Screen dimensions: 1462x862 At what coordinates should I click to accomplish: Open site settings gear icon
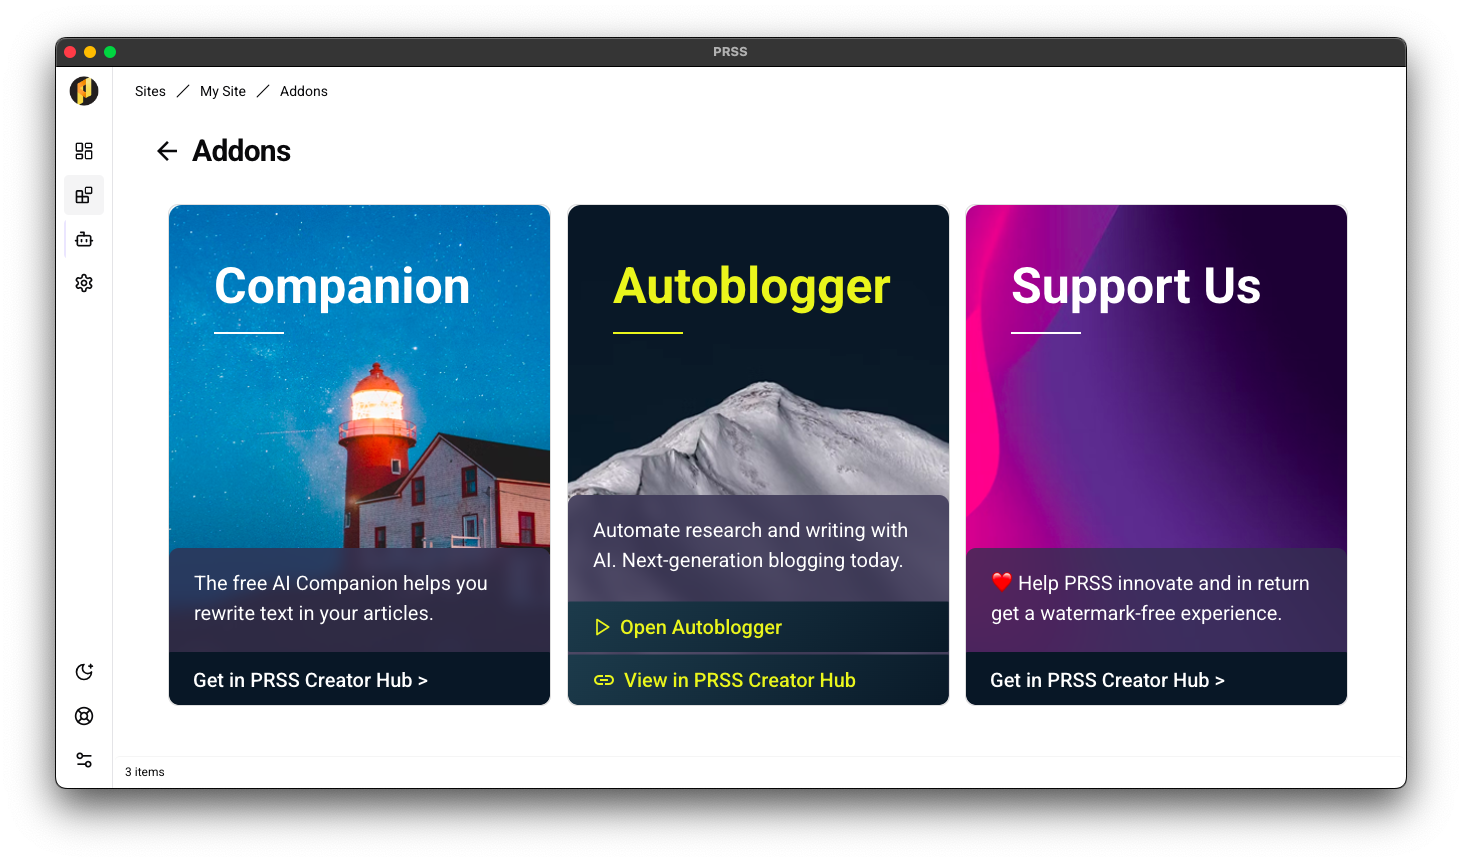click(84, 283)
